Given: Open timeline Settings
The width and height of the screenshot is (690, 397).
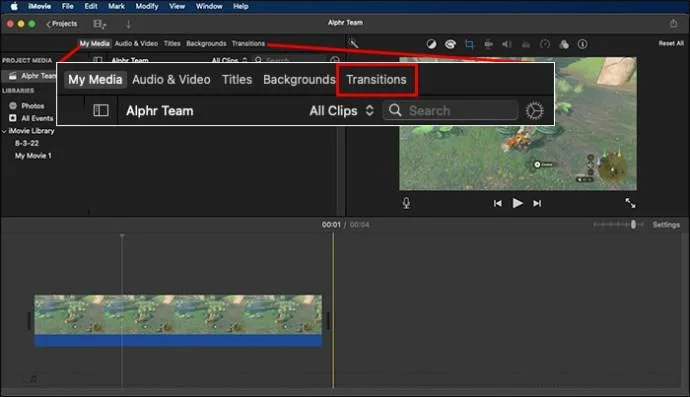Looking at the screenshot, I should (x=666, y=225).
